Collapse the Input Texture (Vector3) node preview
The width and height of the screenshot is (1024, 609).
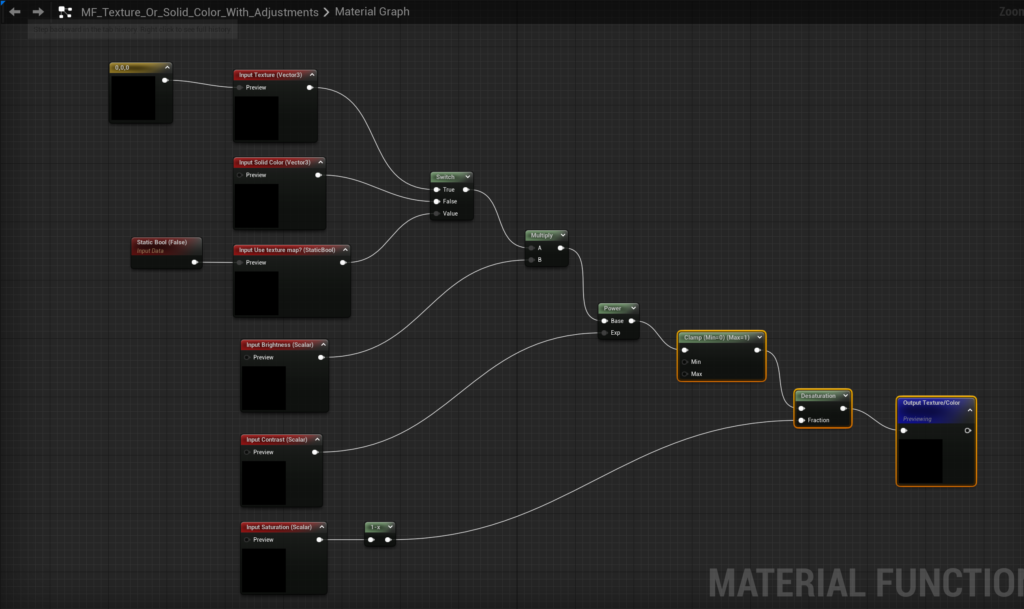(x=311, y=75)
